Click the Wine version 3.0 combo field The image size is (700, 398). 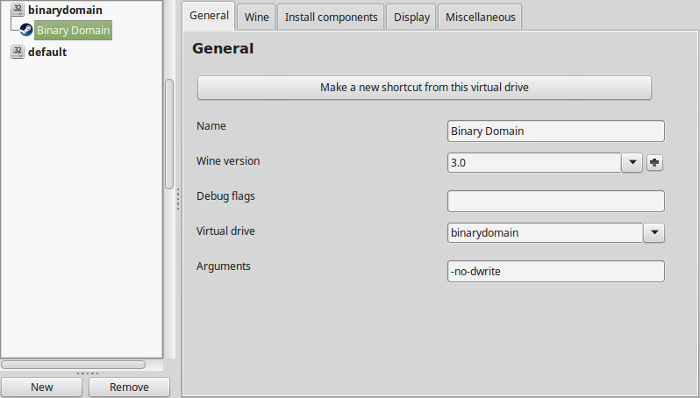click(x=534, y=162)
